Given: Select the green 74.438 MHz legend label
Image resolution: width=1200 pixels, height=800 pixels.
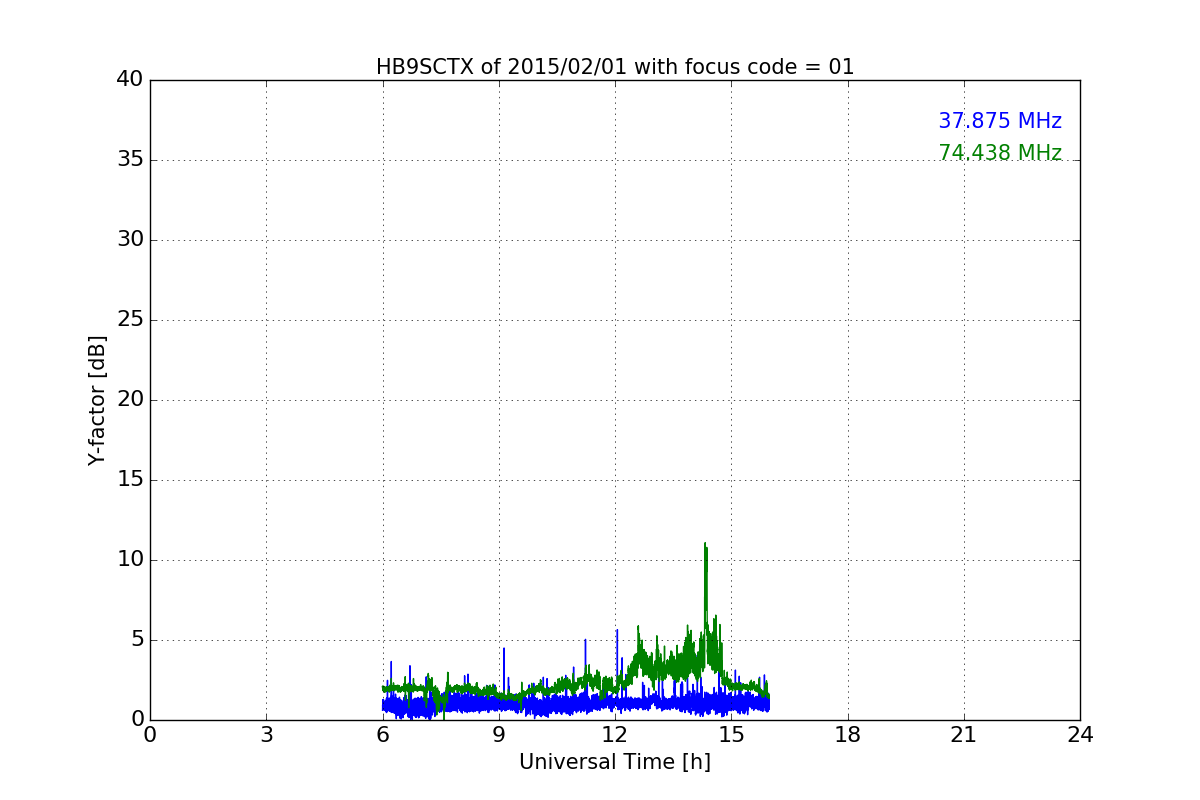Looking at the screenshot, I should click(x=1000, y=153).
